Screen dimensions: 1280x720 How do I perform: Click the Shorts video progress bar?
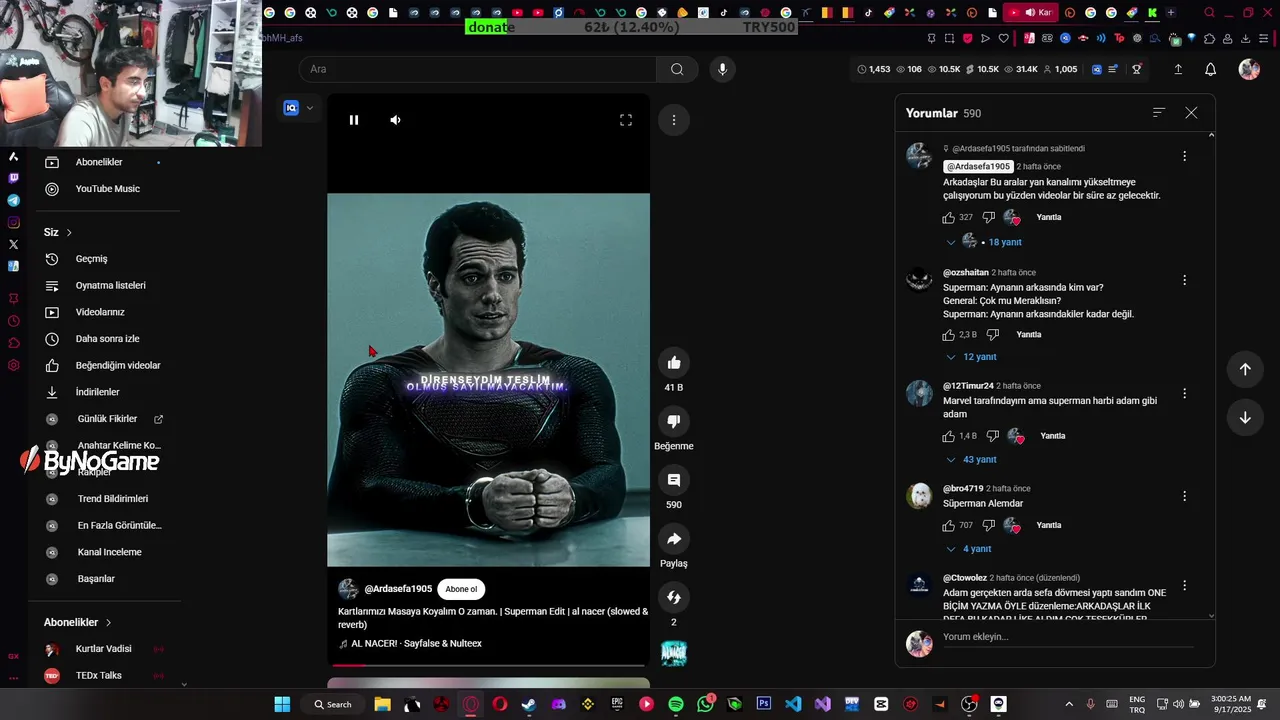(x=488, y=664)
